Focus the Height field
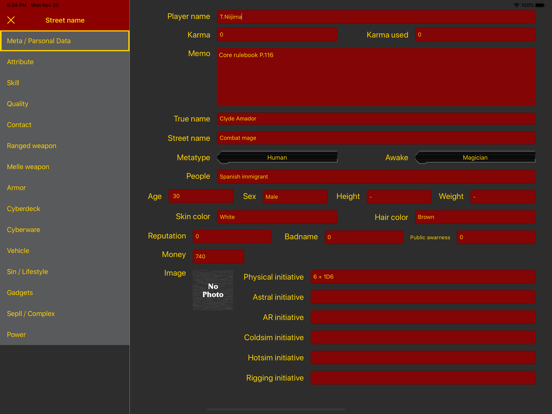This screenshot has height=414, width=552. tap(399, 197)
